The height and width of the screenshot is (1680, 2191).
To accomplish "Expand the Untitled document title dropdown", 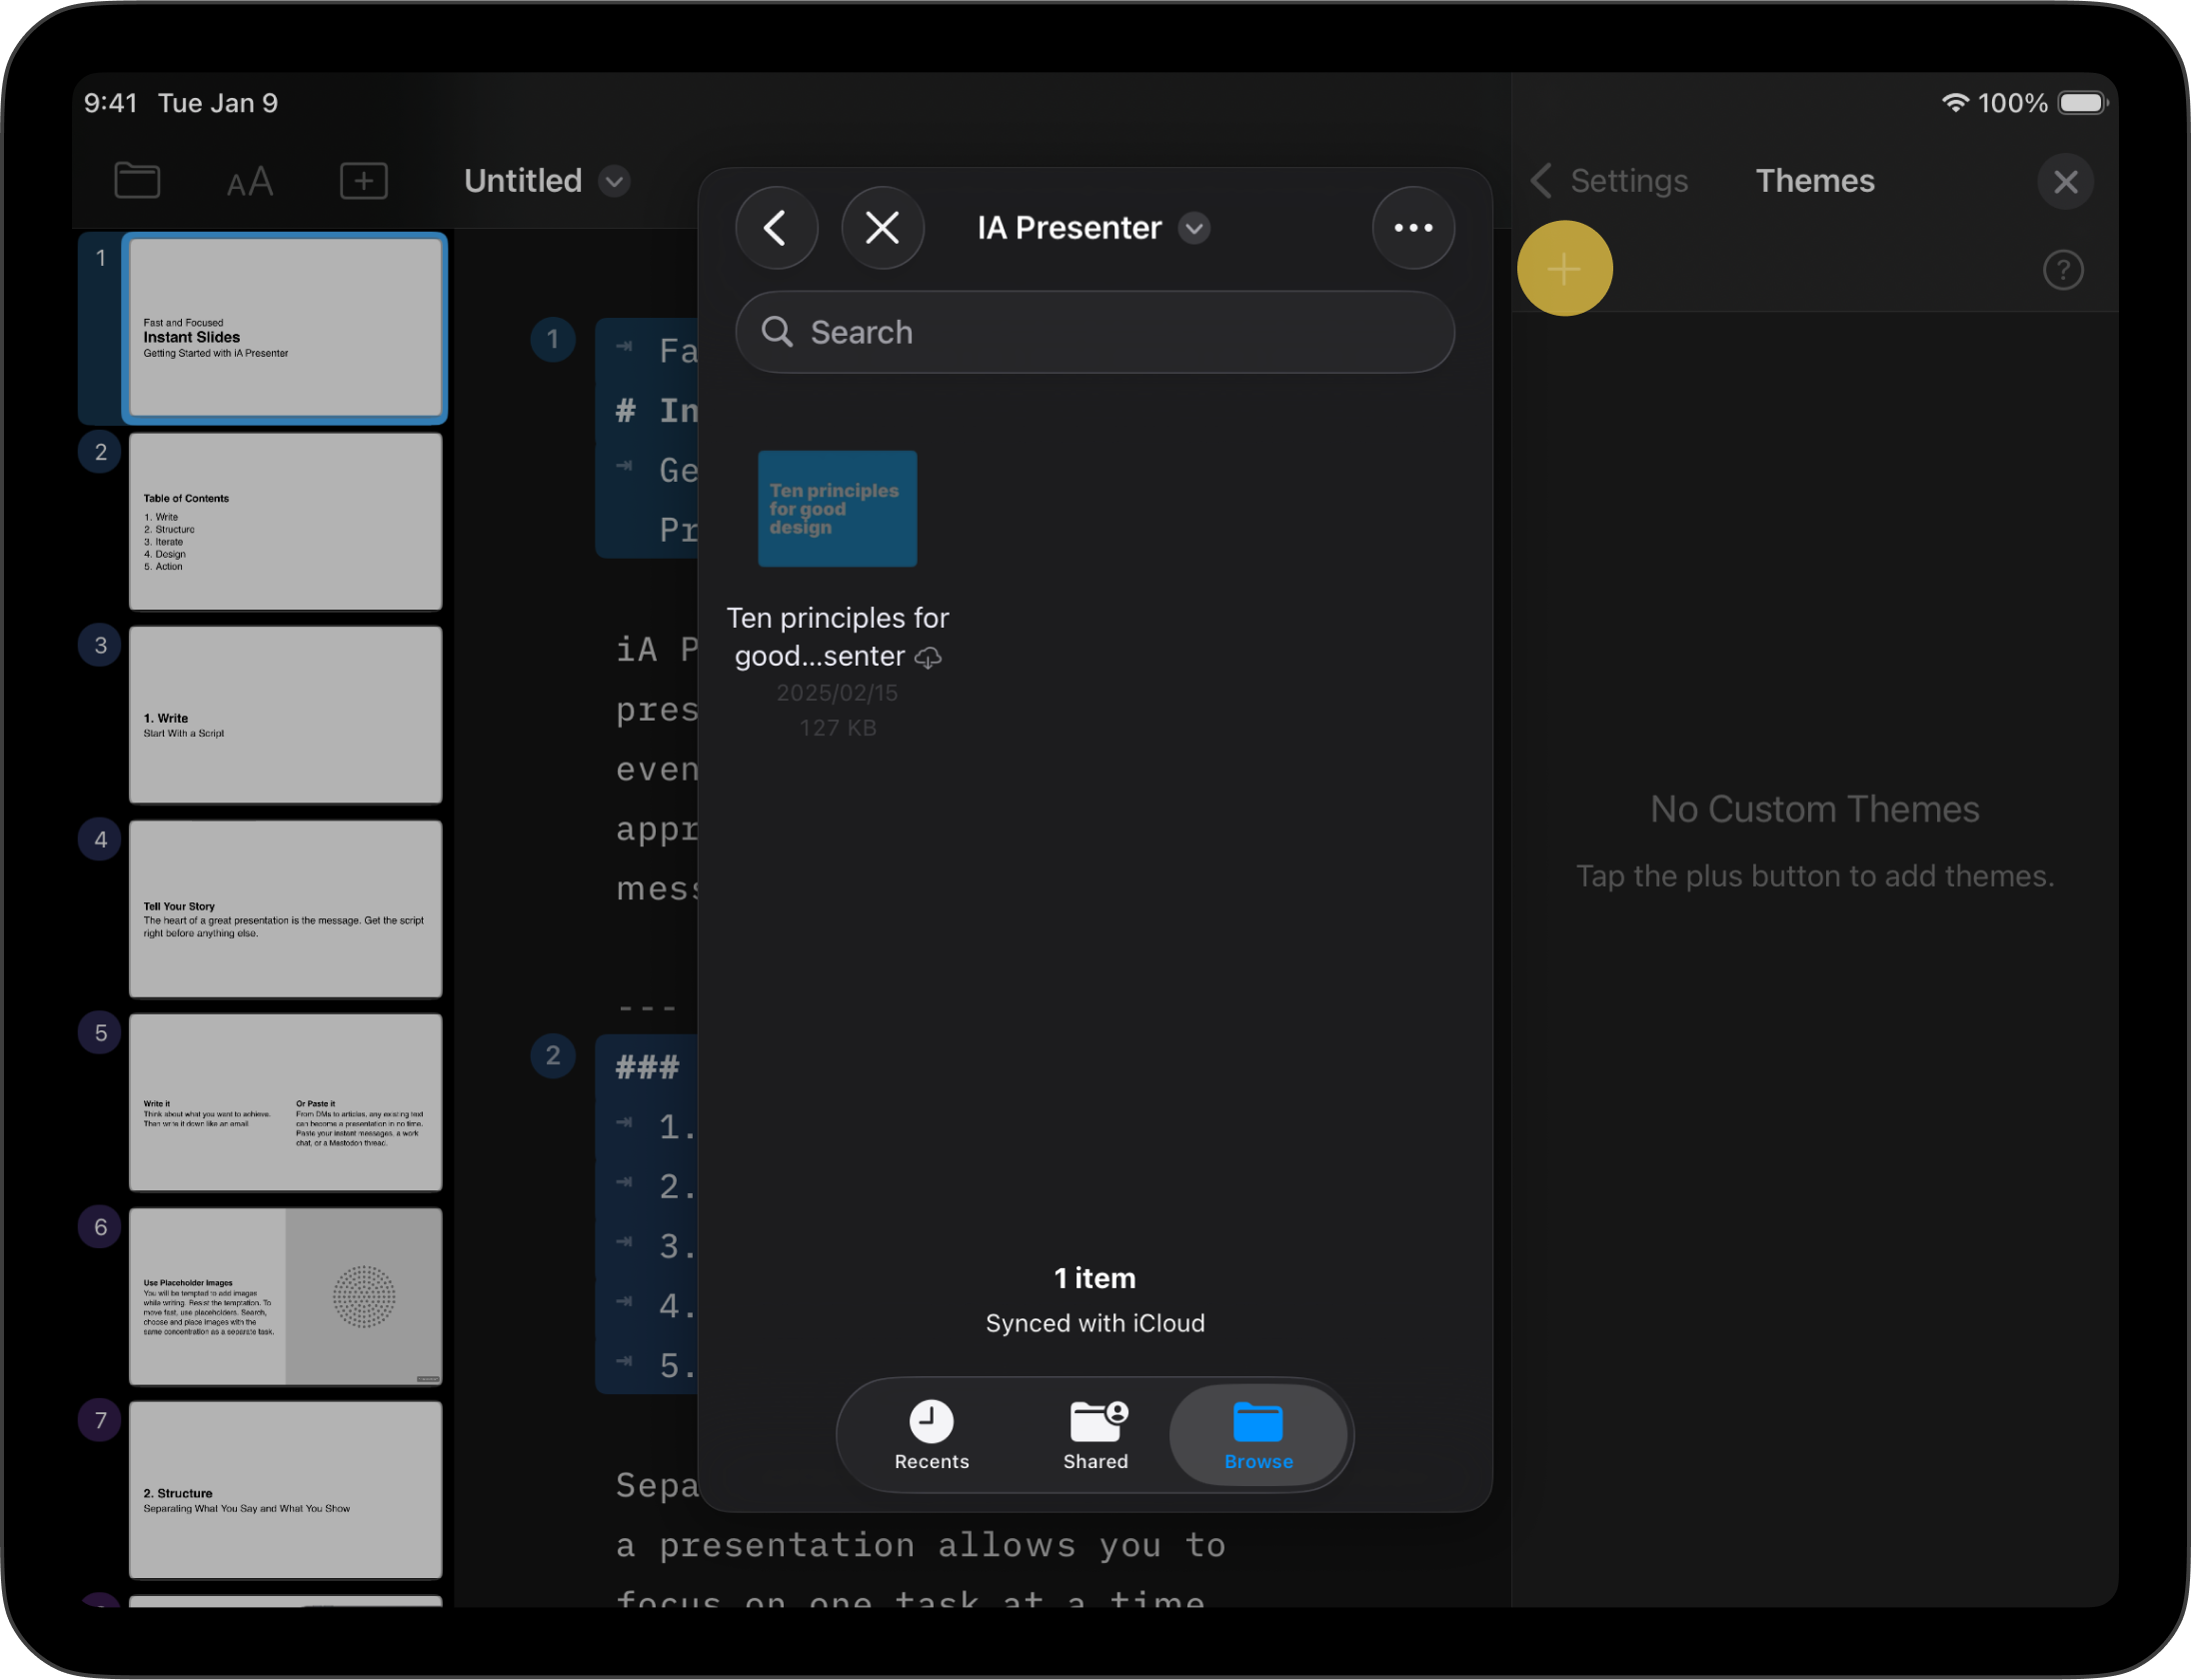I will point(614,181).
